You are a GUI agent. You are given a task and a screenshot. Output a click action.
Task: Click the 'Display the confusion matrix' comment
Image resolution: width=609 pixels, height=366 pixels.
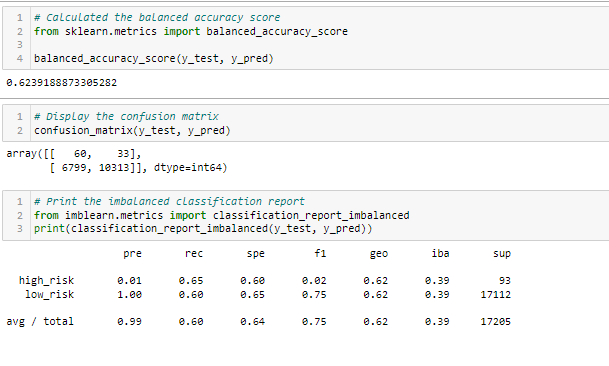pos(126,117)
